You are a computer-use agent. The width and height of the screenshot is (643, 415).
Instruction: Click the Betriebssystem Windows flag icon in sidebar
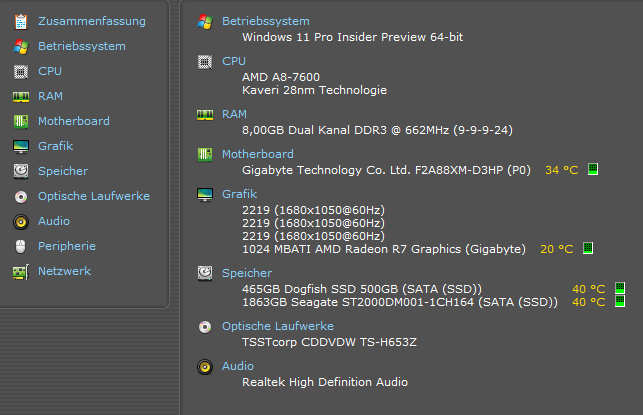[20, 46]
